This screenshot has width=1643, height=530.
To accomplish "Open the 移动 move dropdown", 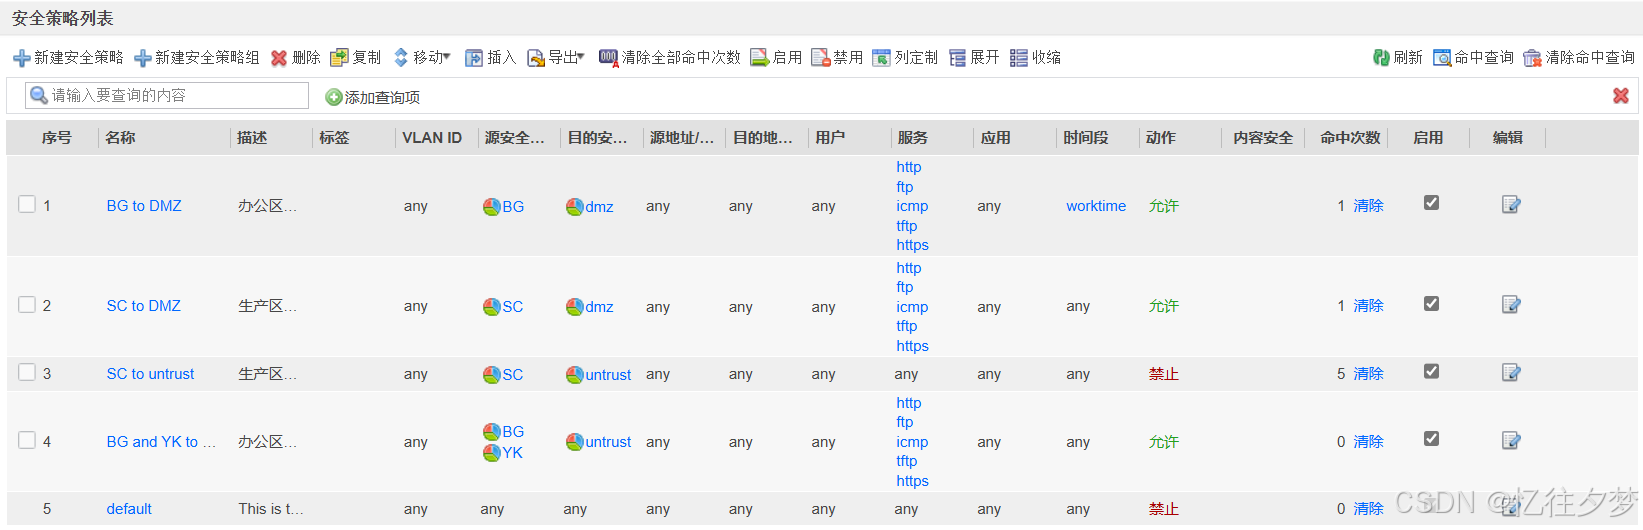I will 422,58.
